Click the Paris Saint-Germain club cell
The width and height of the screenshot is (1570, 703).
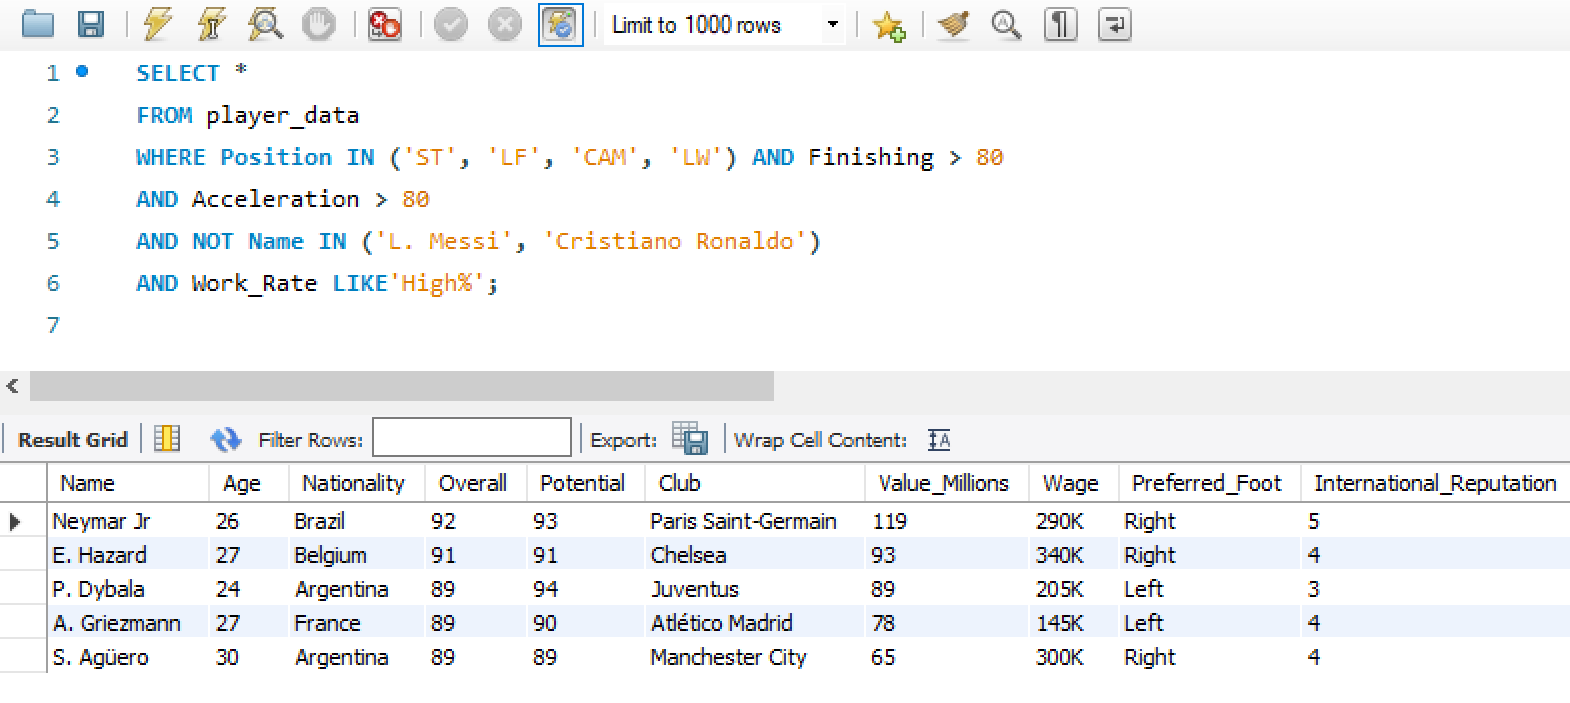pyautogui.click(x=755, y=521)
